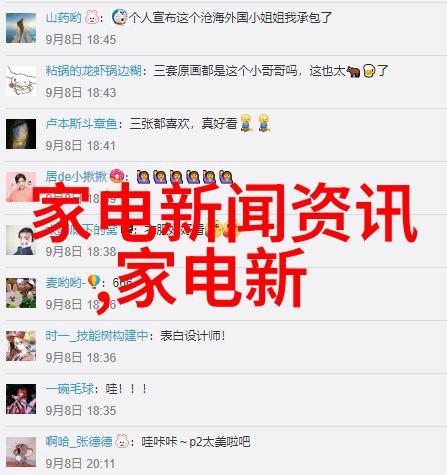Open the 卢本斯斗章鱼 profile link
Viewport: 447px width, 475px height.
81,124
